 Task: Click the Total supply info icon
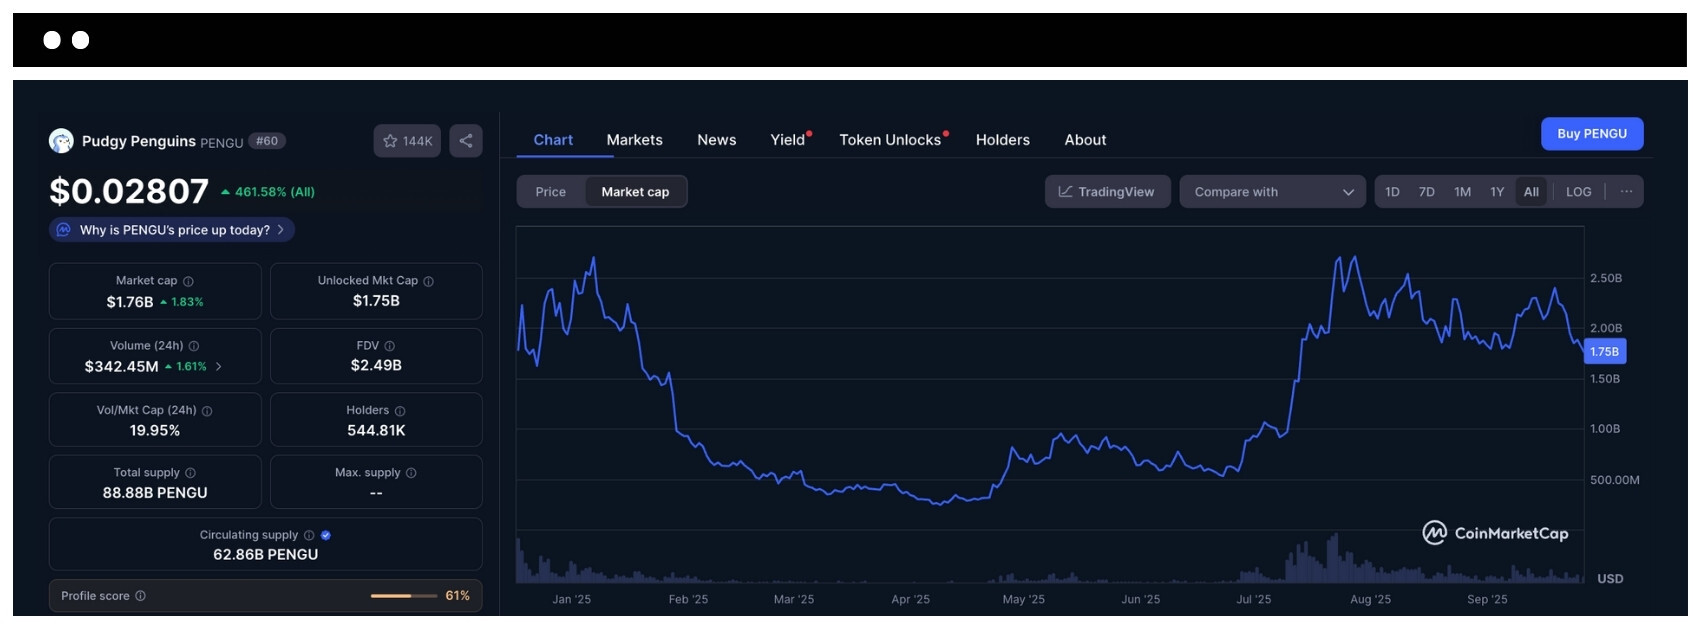coord(191,473)
